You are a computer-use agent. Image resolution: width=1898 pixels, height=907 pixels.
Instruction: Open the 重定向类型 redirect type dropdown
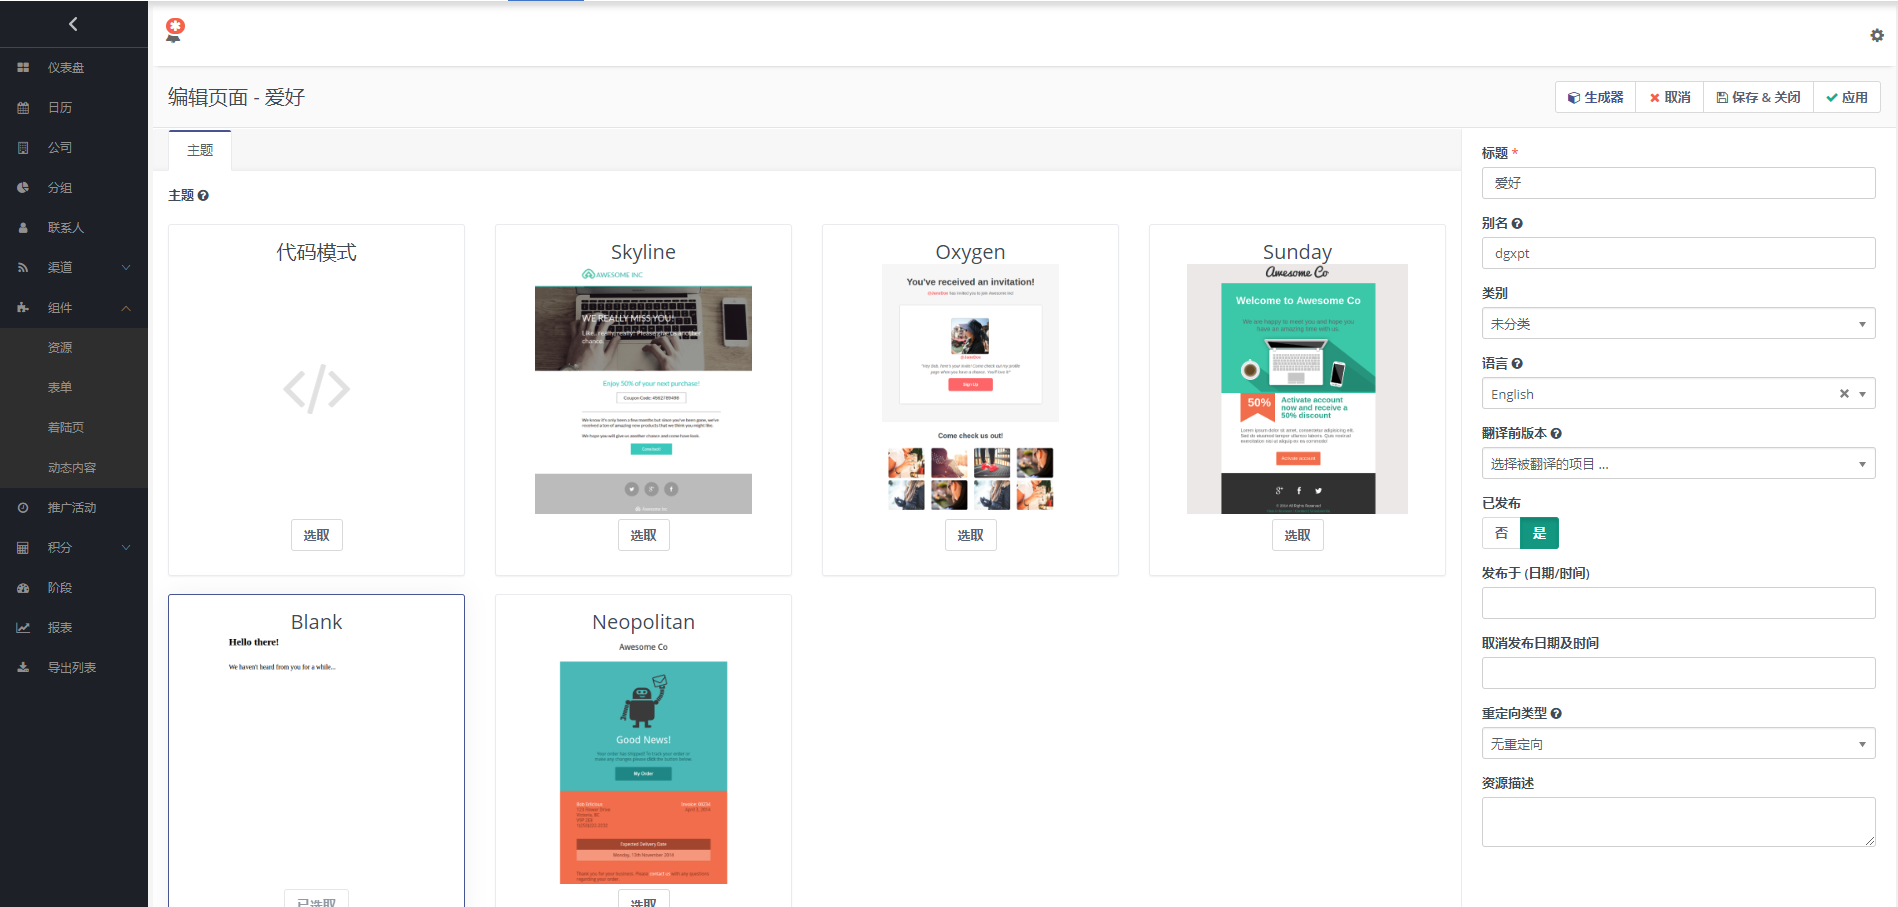pyautogui.click(x=1677, y=744)
